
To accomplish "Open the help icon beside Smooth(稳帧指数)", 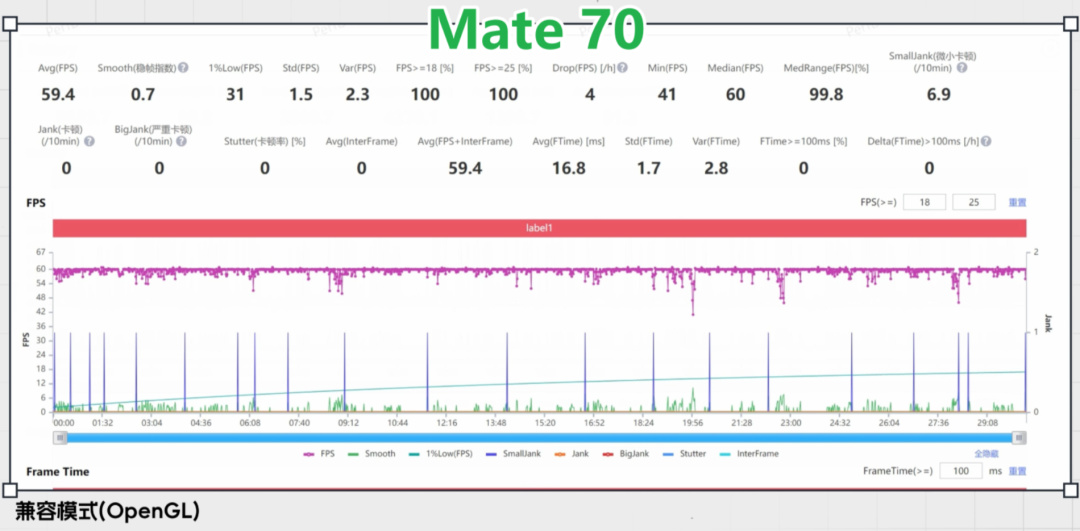I will [x=183, y=68].
